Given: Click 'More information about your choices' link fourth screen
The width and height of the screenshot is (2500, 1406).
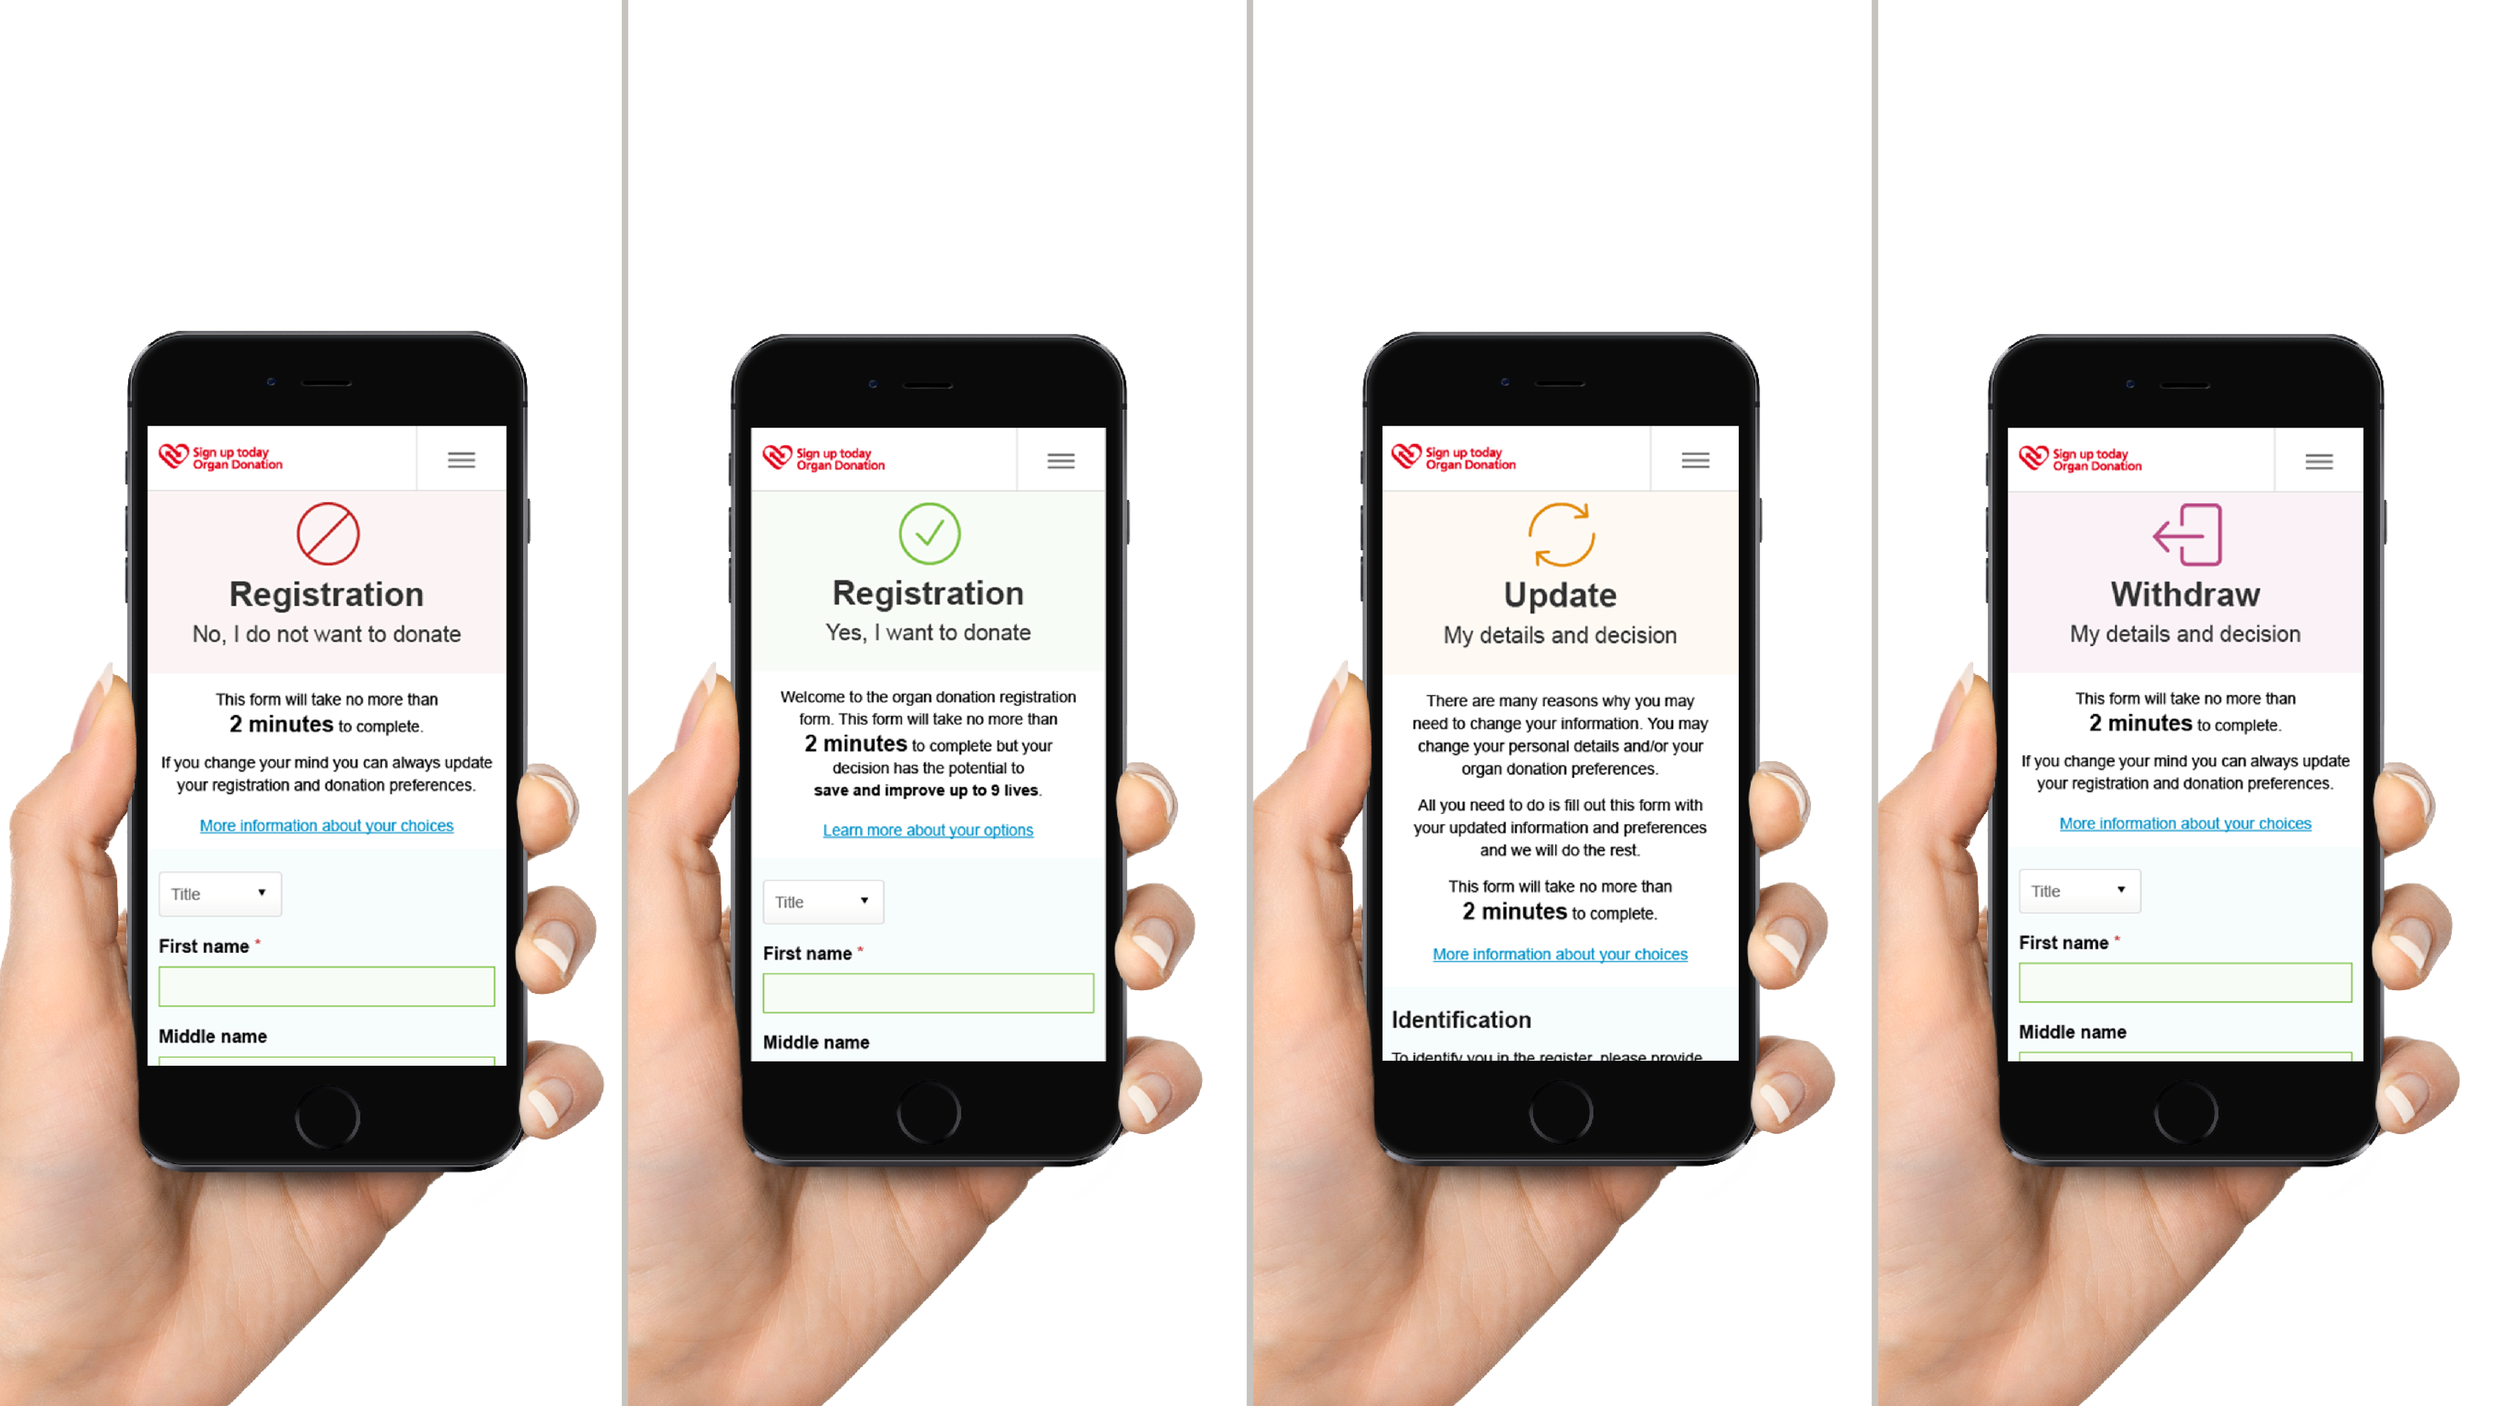Looking at the screenshot, I should 2184,824.
